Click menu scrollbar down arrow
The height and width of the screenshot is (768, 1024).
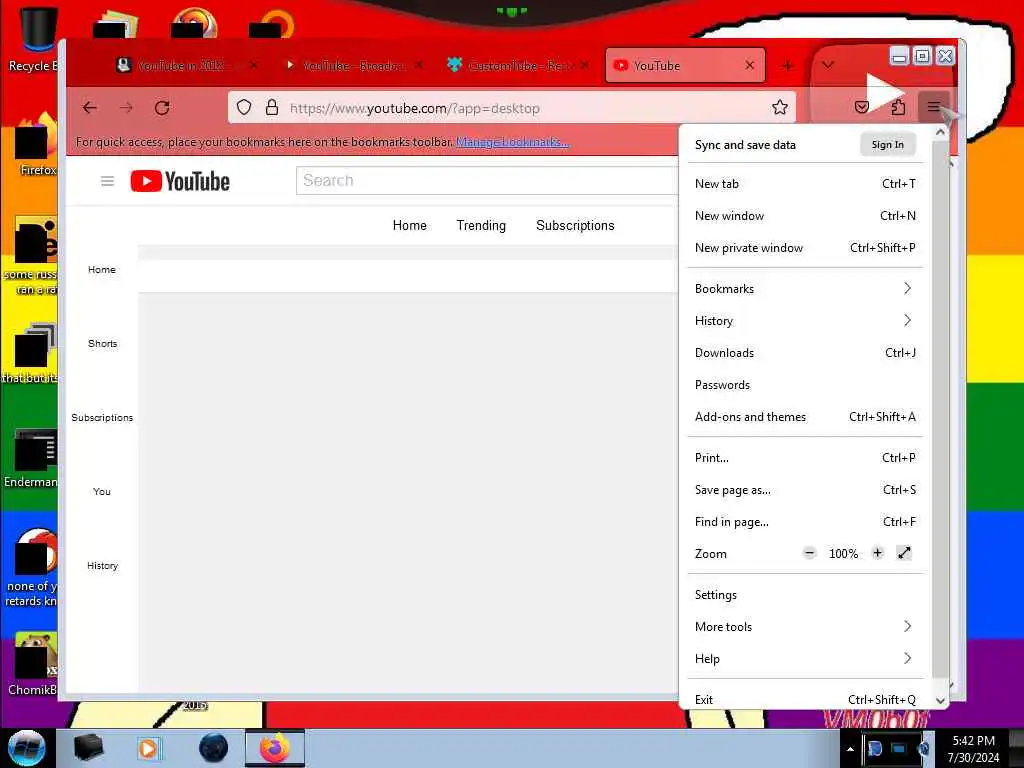940,700
